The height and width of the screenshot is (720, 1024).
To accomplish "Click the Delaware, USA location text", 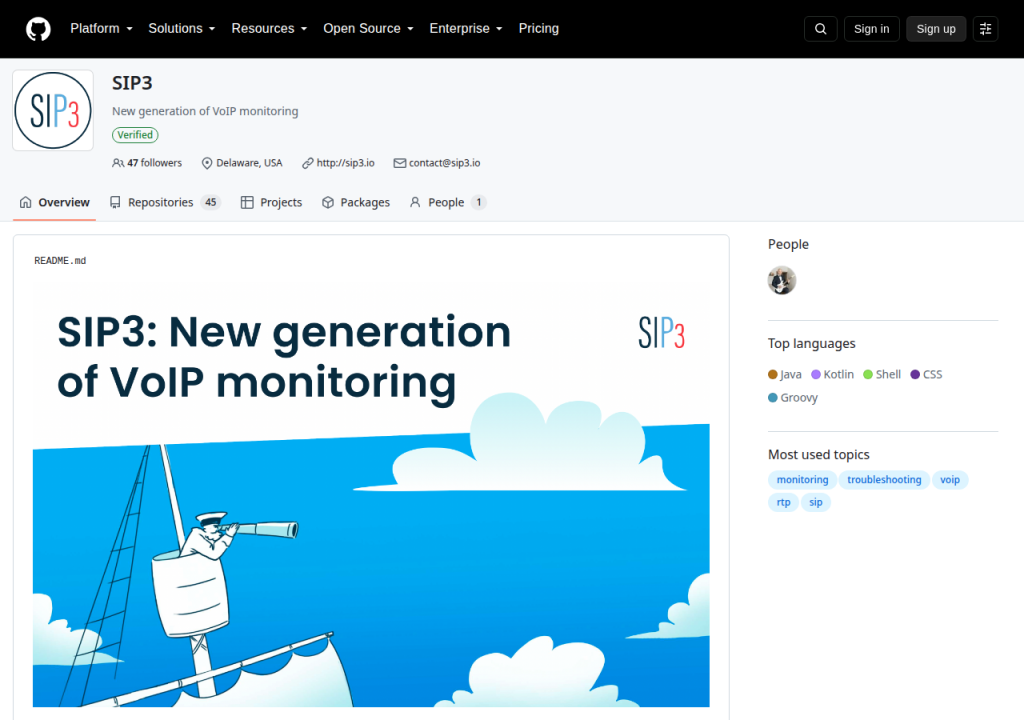I will (249, 163).
